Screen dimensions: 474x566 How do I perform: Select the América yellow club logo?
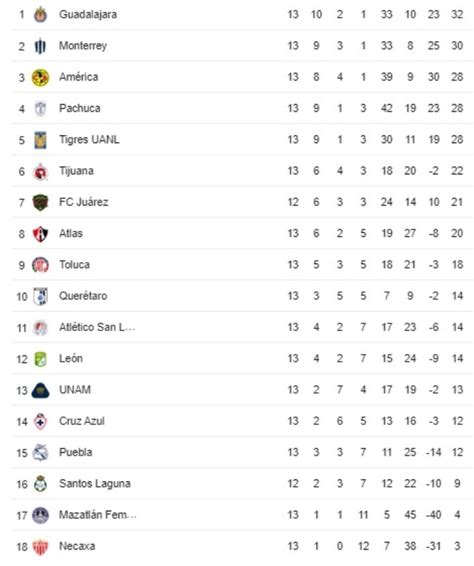tap(40, 78)
